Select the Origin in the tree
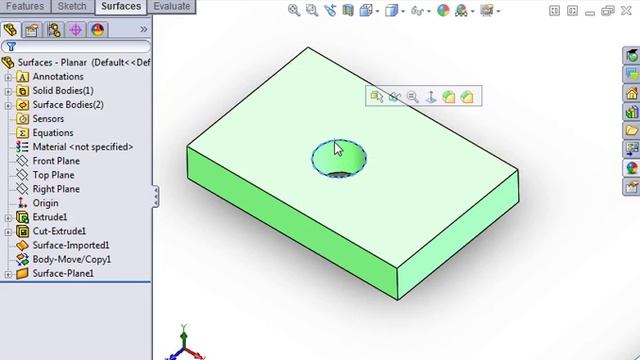Screen dimensions: 640x360 (45, 203)
